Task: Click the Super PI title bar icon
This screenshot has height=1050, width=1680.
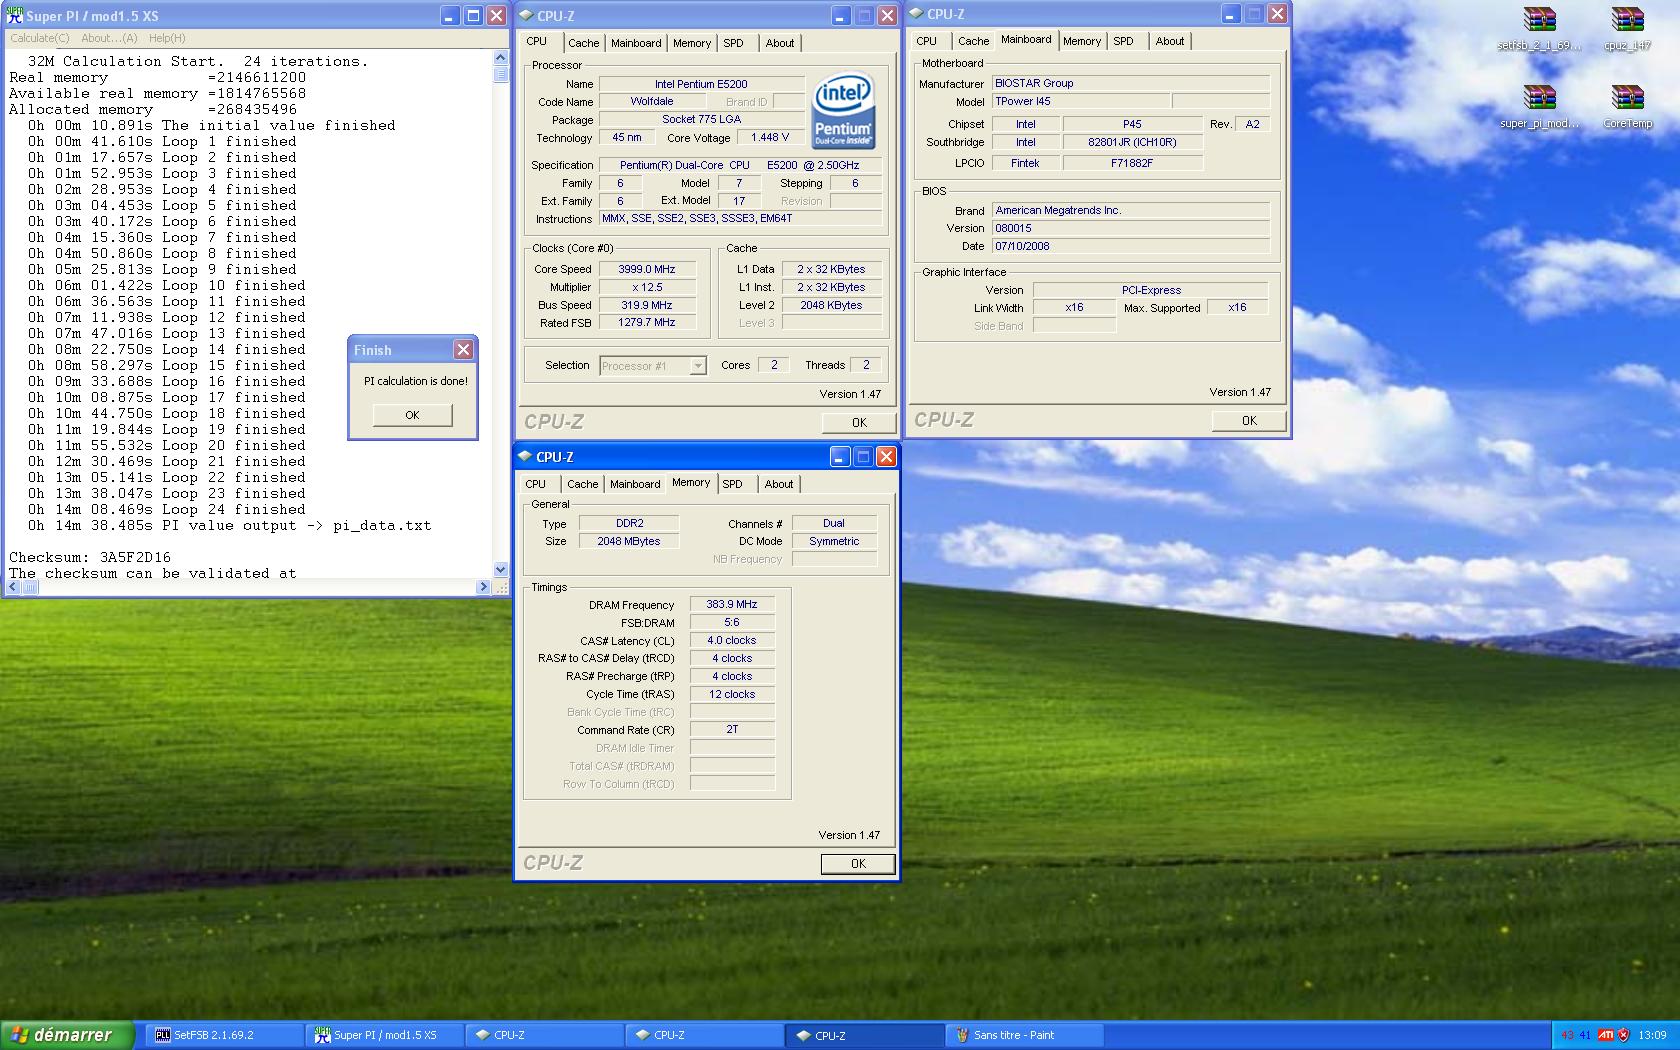Action: (14, 16)
